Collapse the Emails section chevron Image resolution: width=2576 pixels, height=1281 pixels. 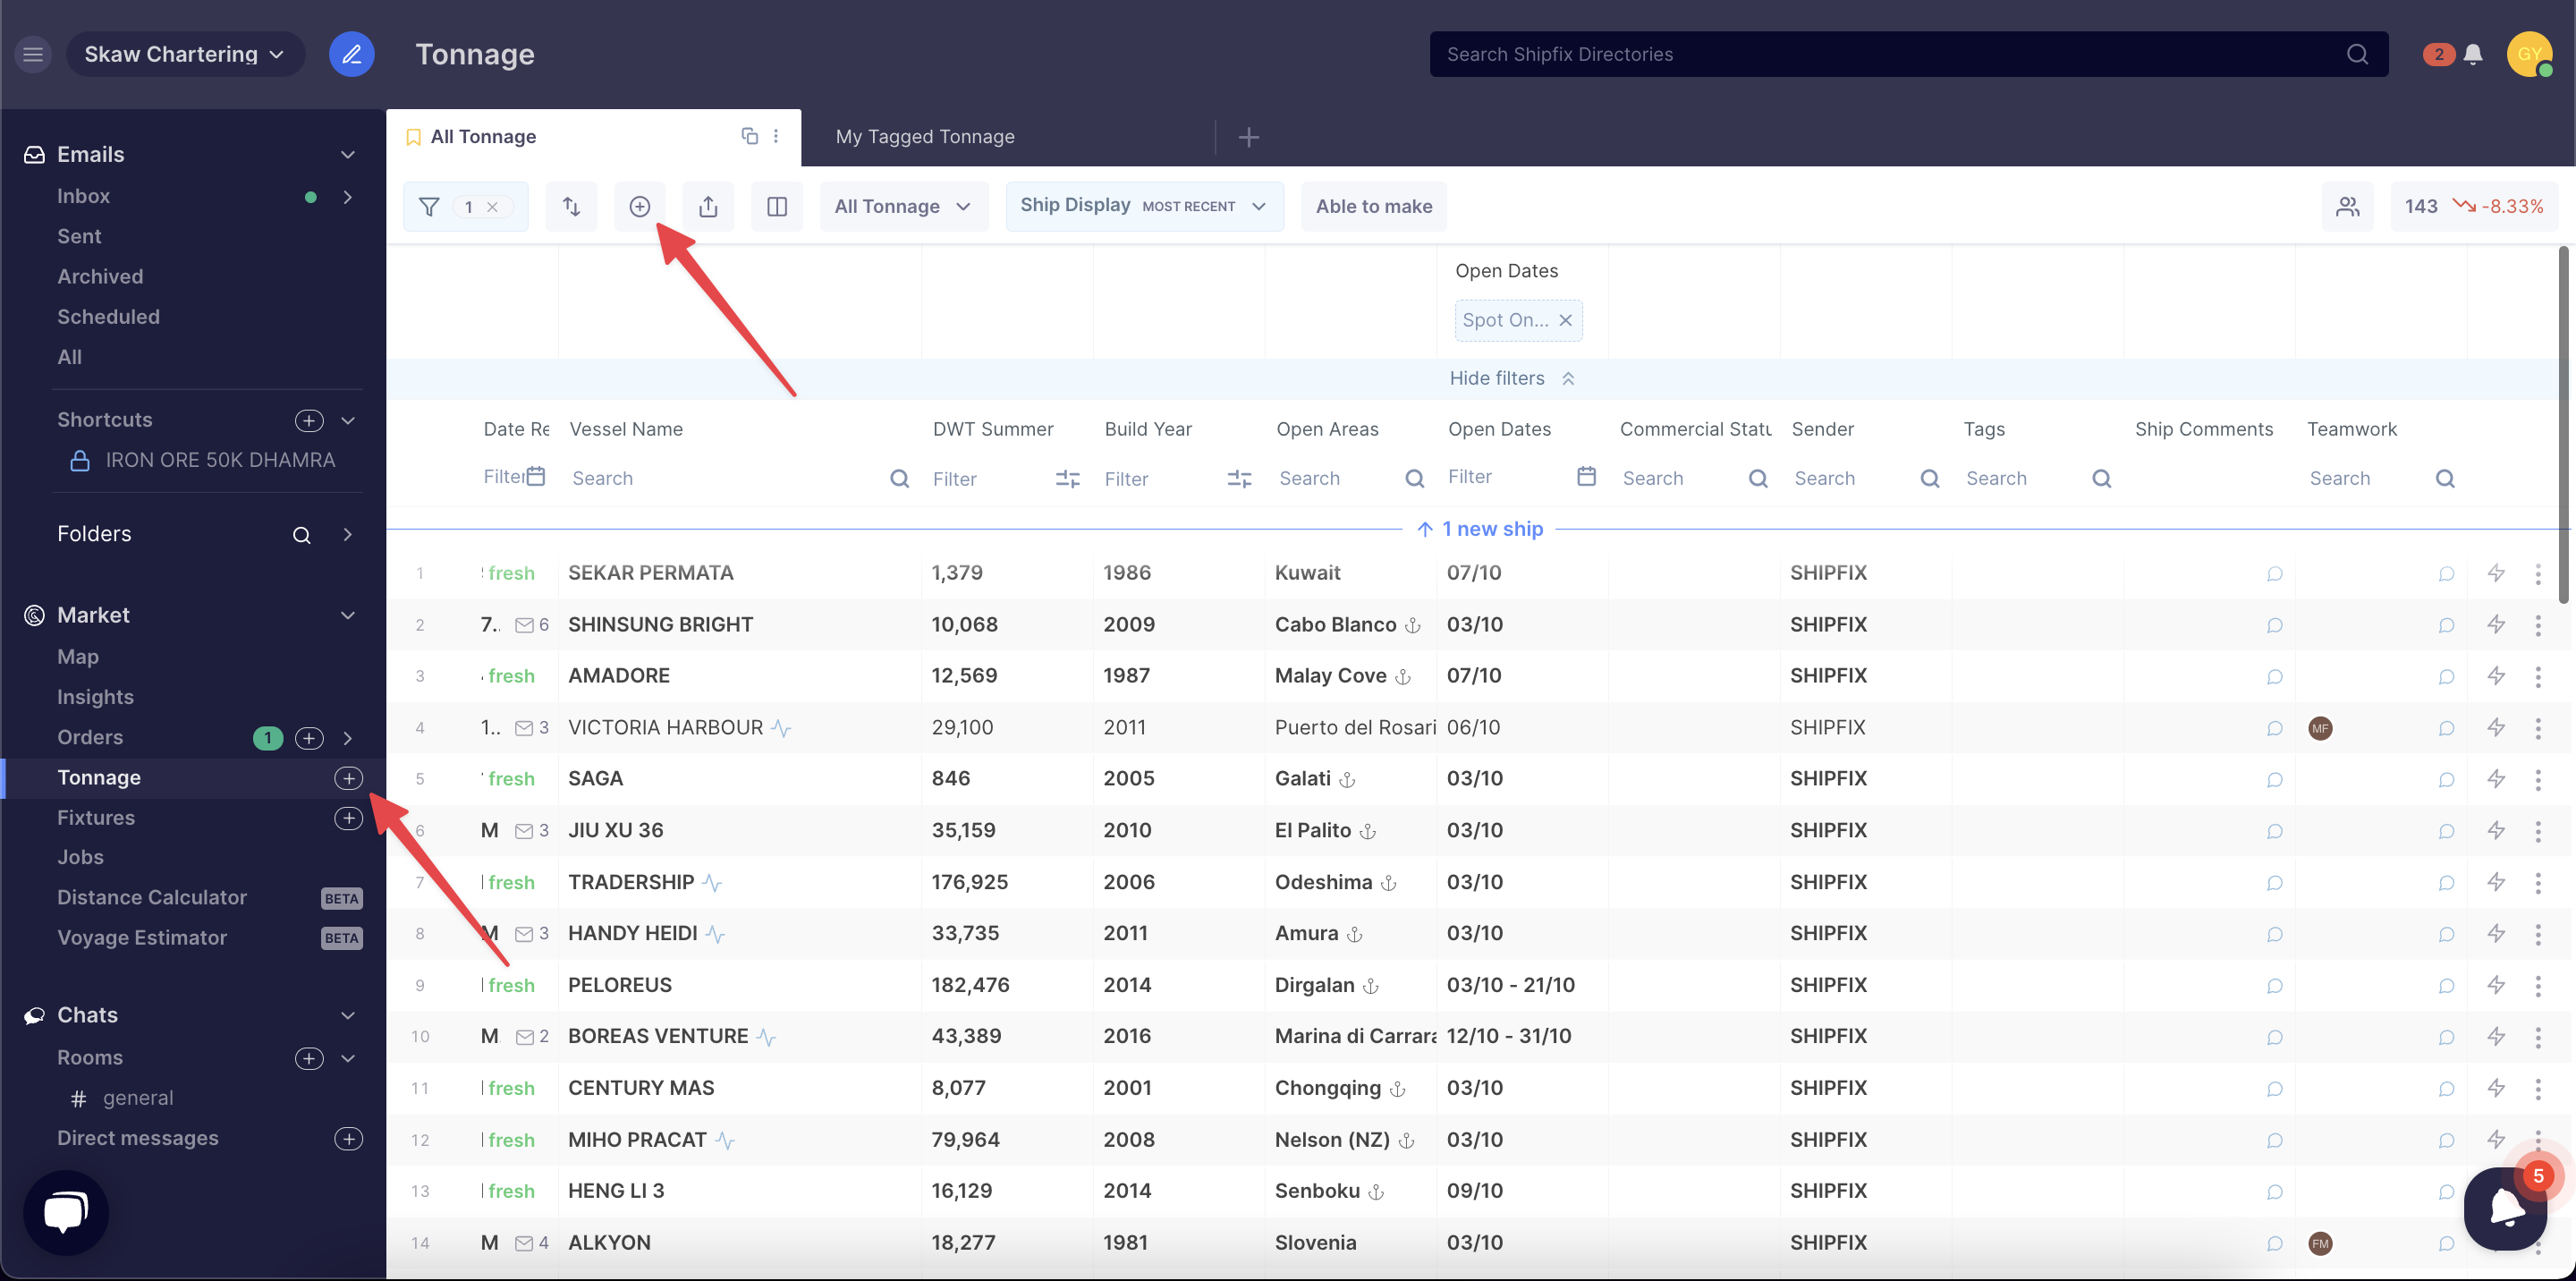[x=348, y=154]
